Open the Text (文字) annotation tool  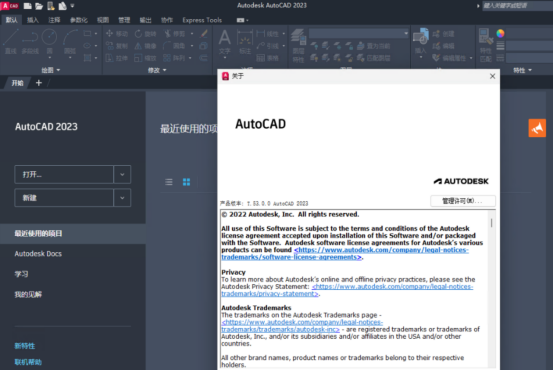pyautogui.click(x=224, y=42)
